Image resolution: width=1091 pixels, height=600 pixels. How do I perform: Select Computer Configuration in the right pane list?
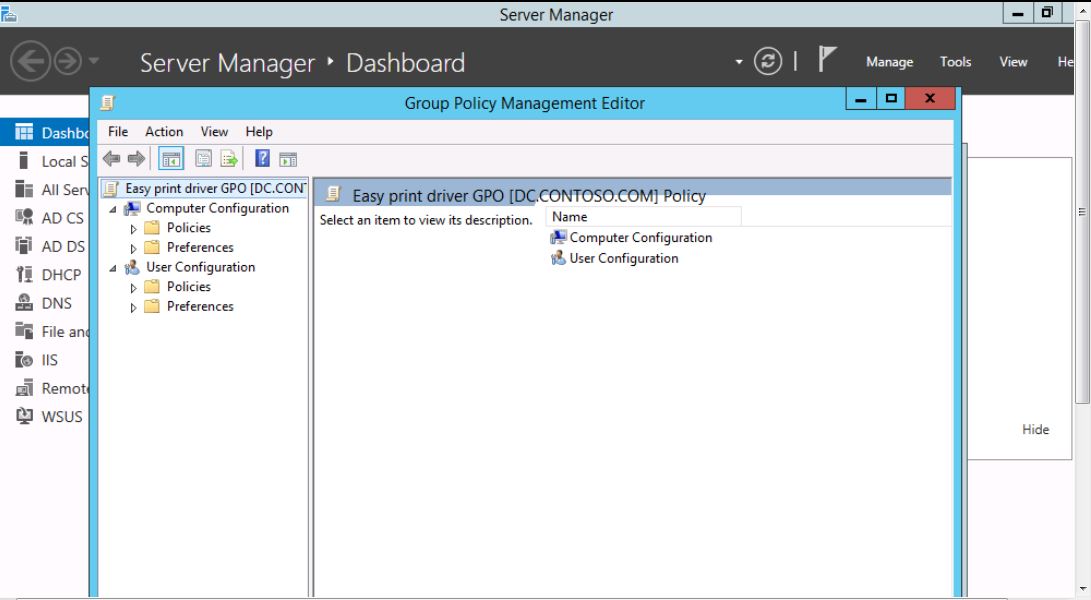[x=640, y=238]
